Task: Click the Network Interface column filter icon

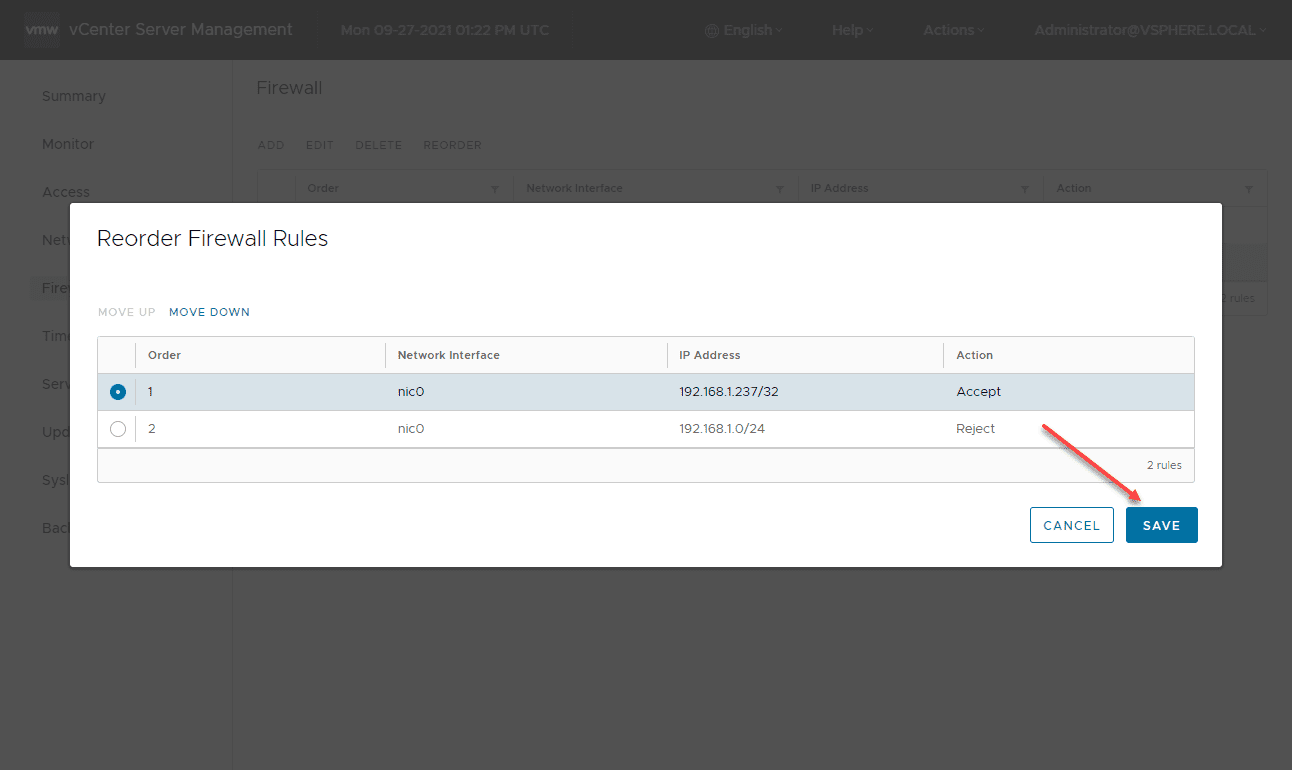Action: (780, 189)
